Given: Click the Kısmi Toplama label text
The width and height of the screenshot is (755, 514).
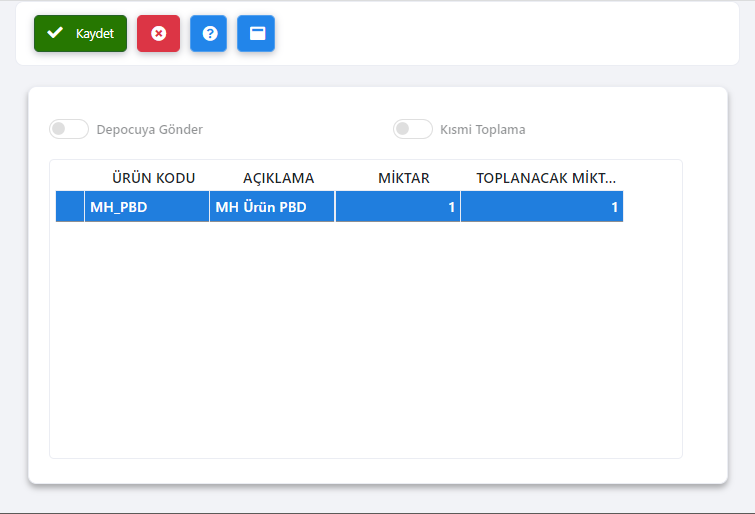Looking at the screenshot, I should [x=482, y=129].
